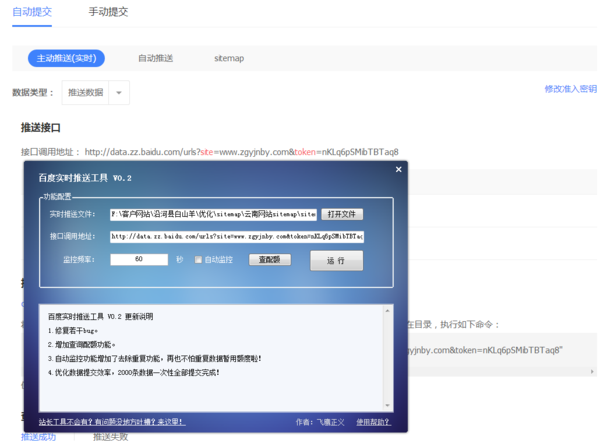Viewport: 600px width, 443px height.
Task: Open the 使用帮助? link
Action: click(373, 422)
